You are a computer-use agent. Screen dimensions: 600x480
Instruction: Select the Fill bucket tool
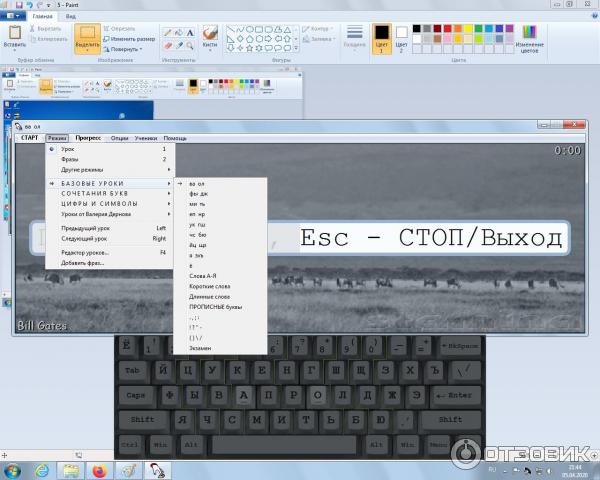tap(179, 33)
